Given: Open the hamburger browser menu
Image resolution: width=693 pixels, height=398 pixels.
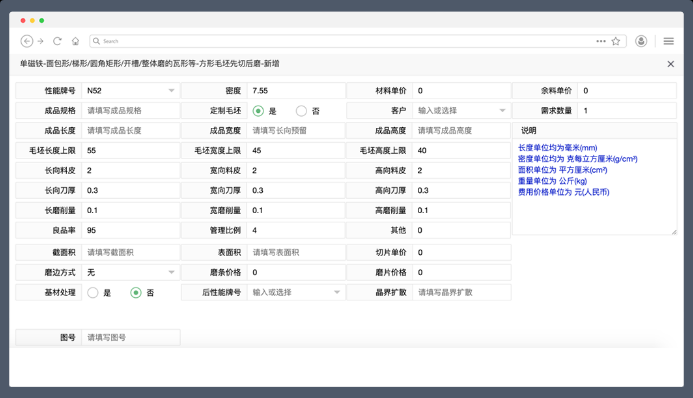Looking at the screenshot, I should pyautogui.click(x=669, y=41).
